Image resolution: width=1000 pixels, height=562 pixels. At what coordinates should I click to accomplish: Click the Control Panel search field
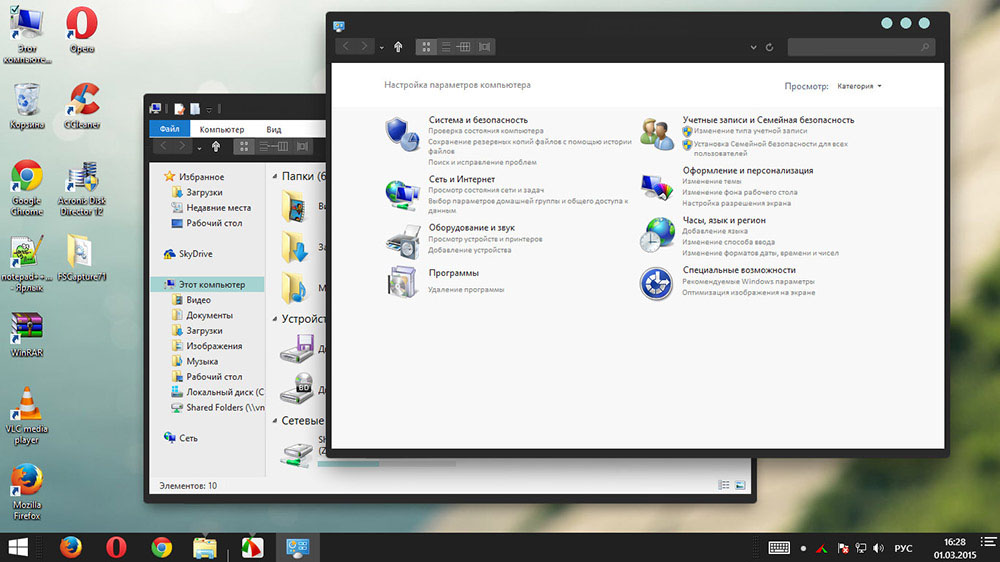(x=860, y=47)
